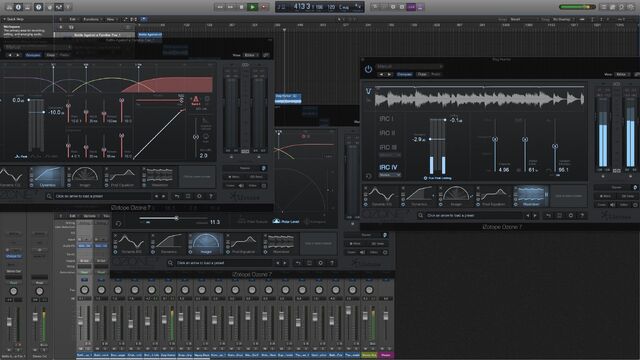The width and height of the screenshot is (640, 360).
Task: Open the tracks area Edit menu
Action: point(73,19)
